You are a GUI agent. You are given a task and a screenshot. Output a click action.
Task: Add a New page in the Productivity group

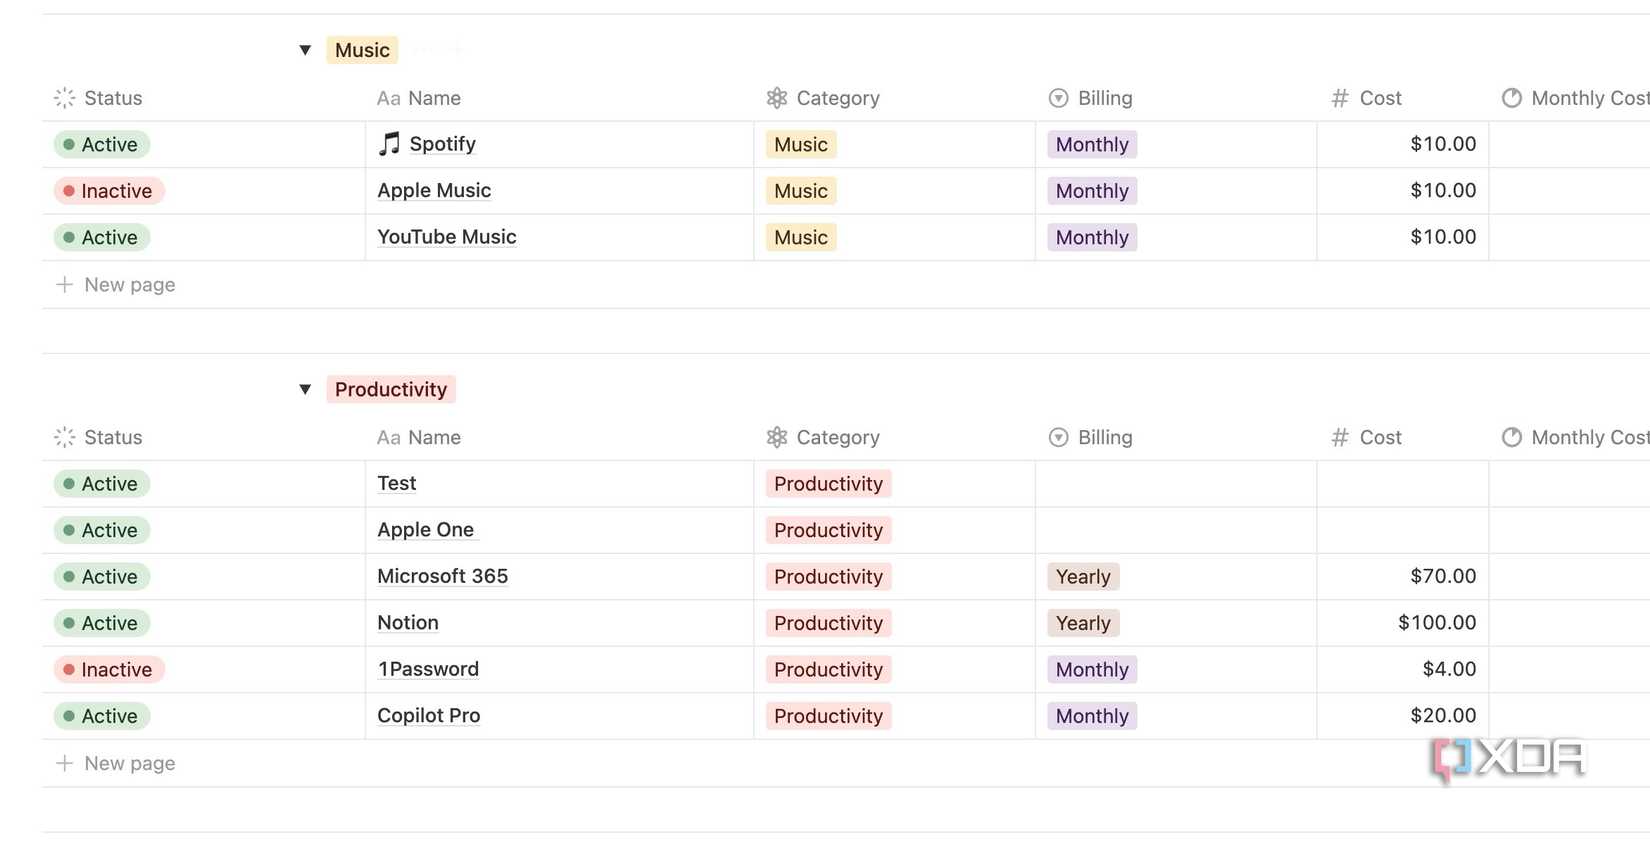(x=116, y=763)
